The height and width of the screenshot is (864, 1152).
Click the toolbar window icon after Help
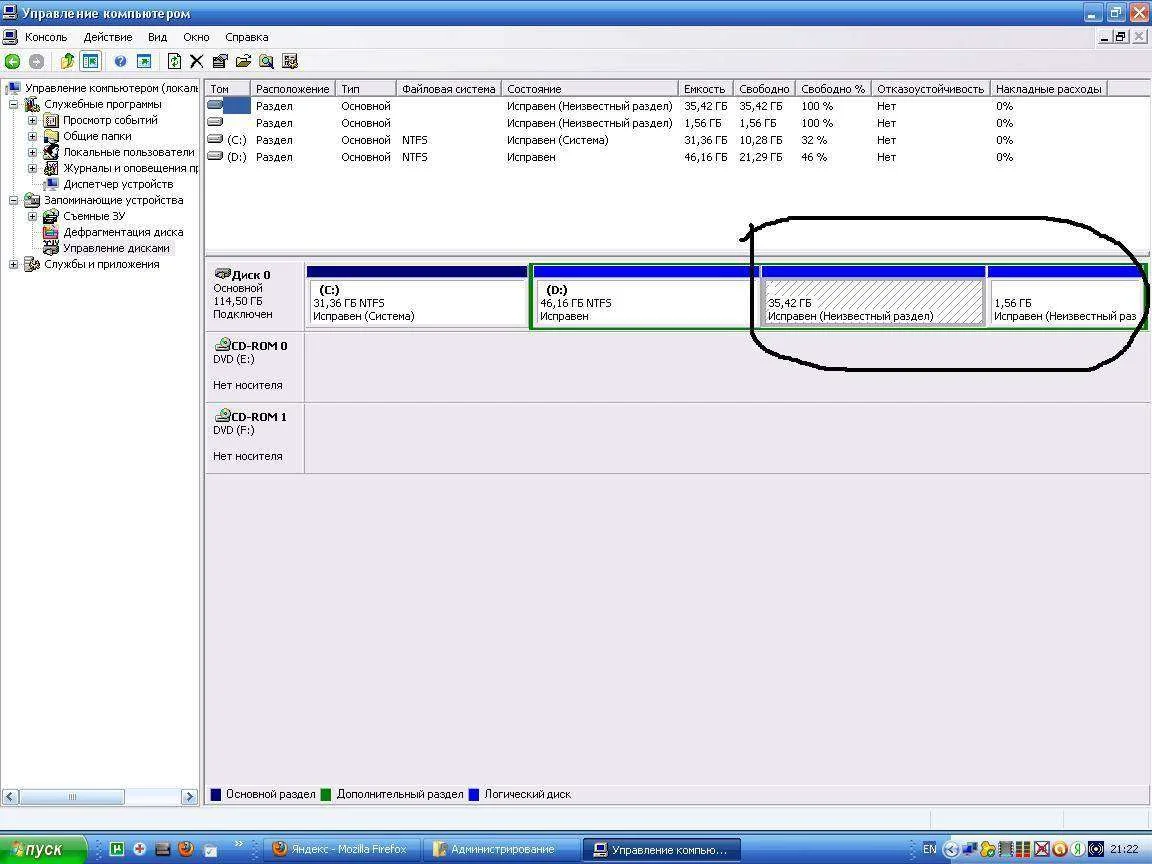click(x=144, y=62)
